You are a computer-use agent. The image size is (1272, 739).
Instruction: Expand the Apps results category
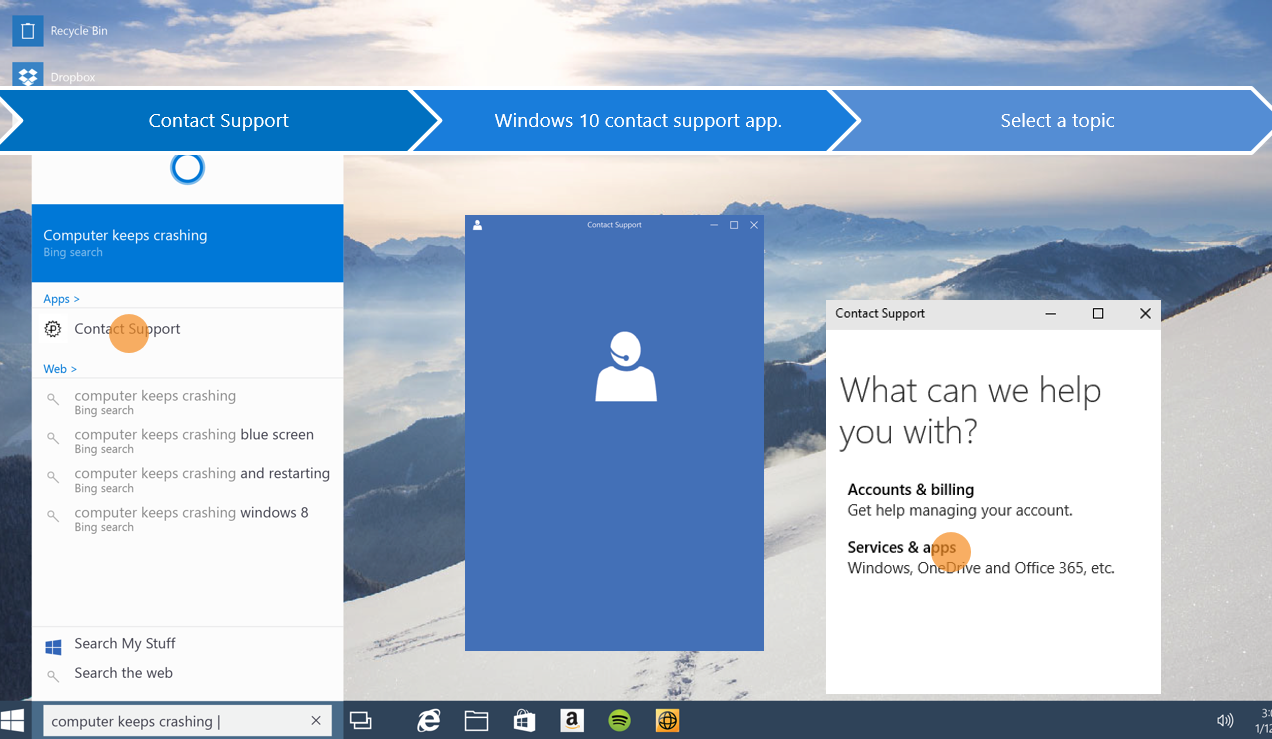[61, 299]
